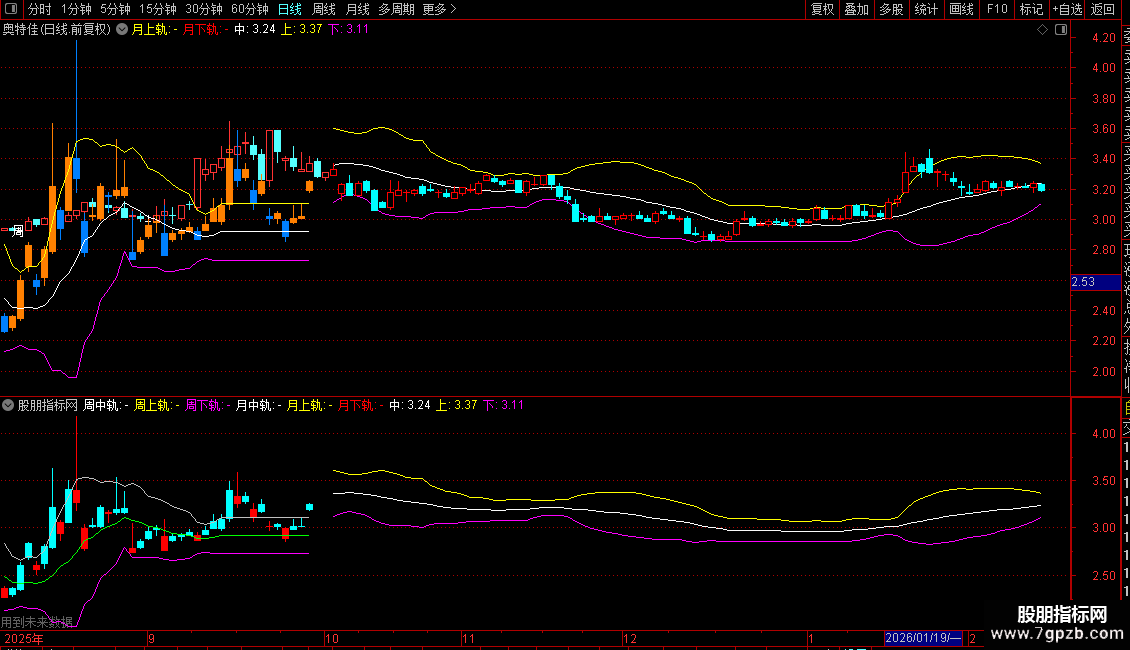Click the 复权 button

click(x=822, y=9)
